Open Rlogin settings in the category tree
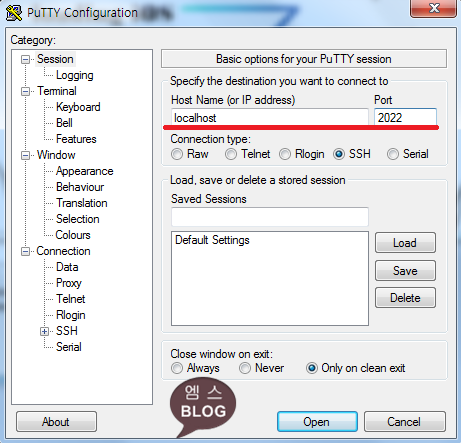Viewport: 461px width, 443px height. point(71,315)
